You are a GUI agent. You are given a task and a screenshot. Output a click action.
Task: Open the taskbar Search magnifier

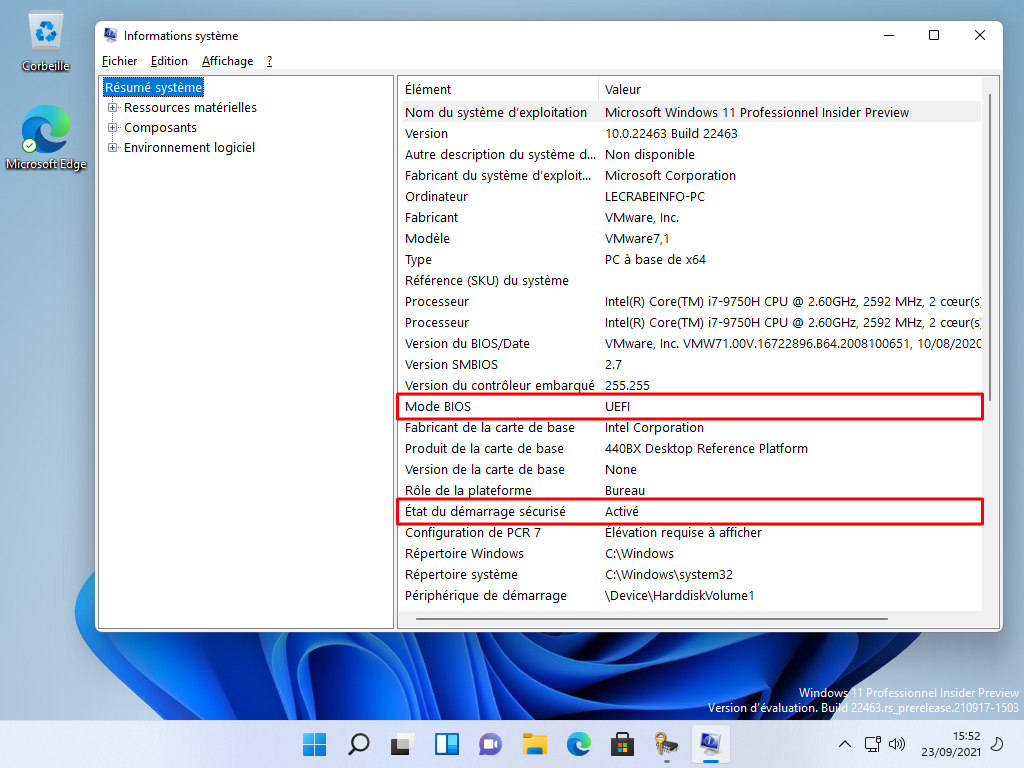click(x=359, y=744)
